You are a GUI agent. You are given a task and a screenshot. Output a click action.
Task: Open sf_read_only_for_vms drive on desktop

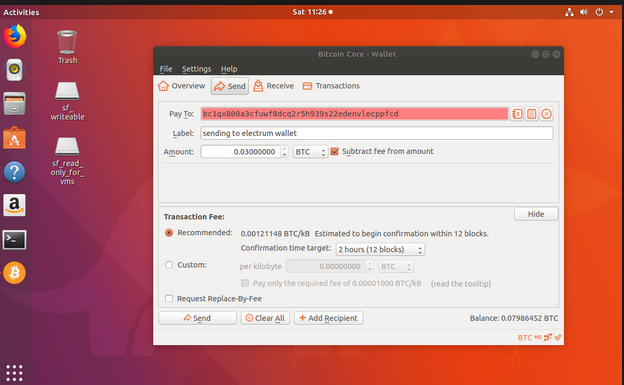[x=67, y=161]
